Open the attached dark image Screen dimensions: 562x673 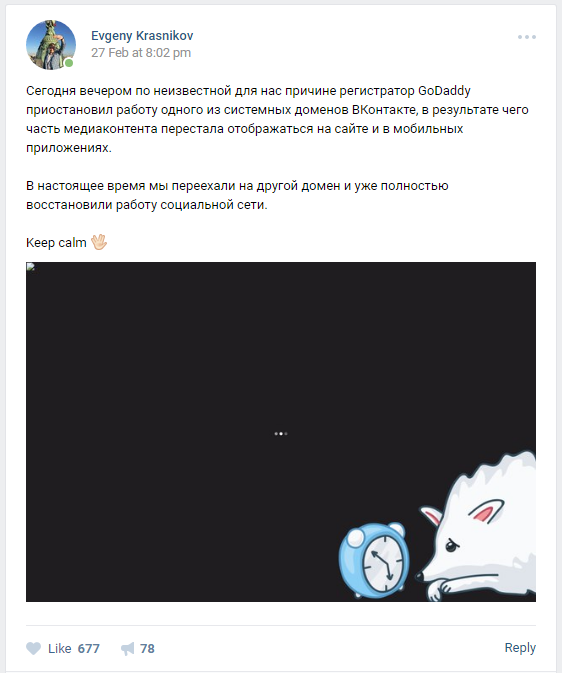click(281, 432)
